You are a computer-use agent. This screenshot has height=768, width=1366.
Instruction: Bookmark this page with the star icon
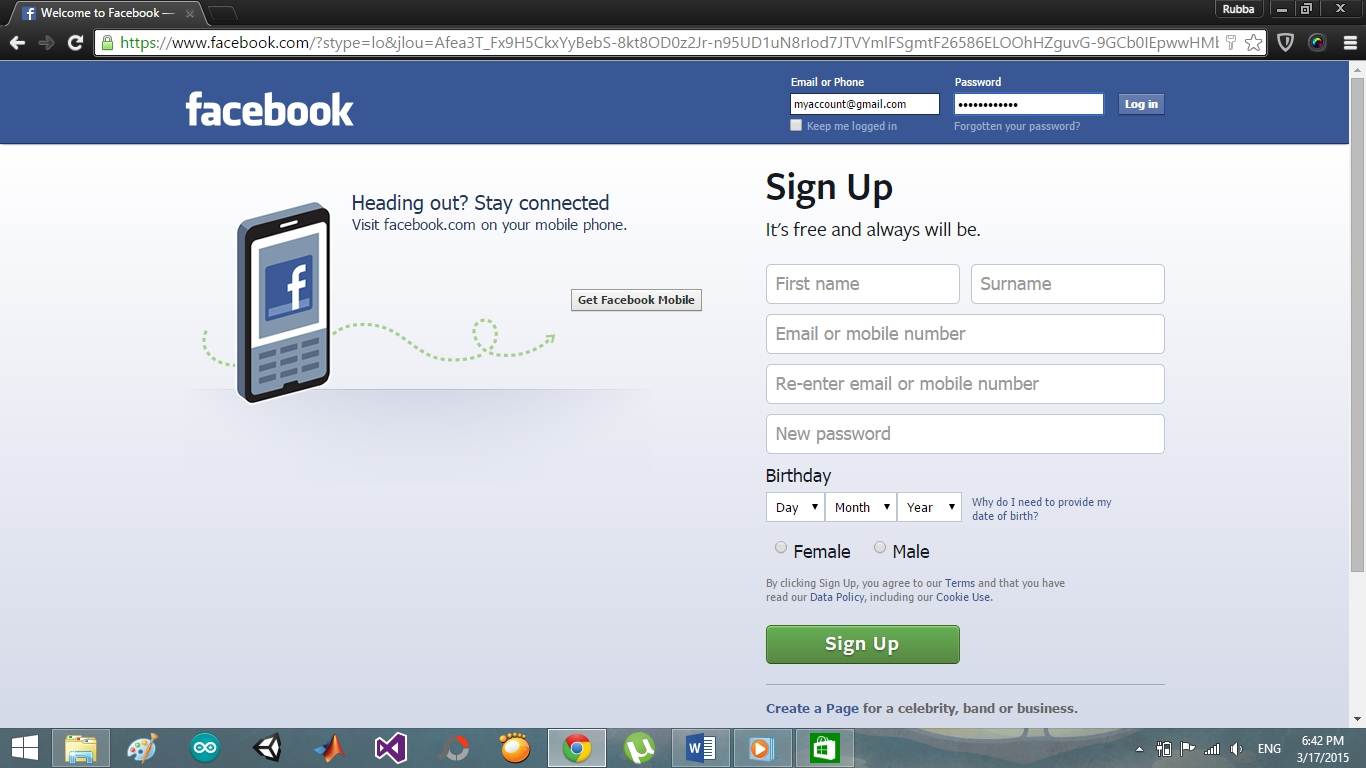click(x=1253, y=43)
